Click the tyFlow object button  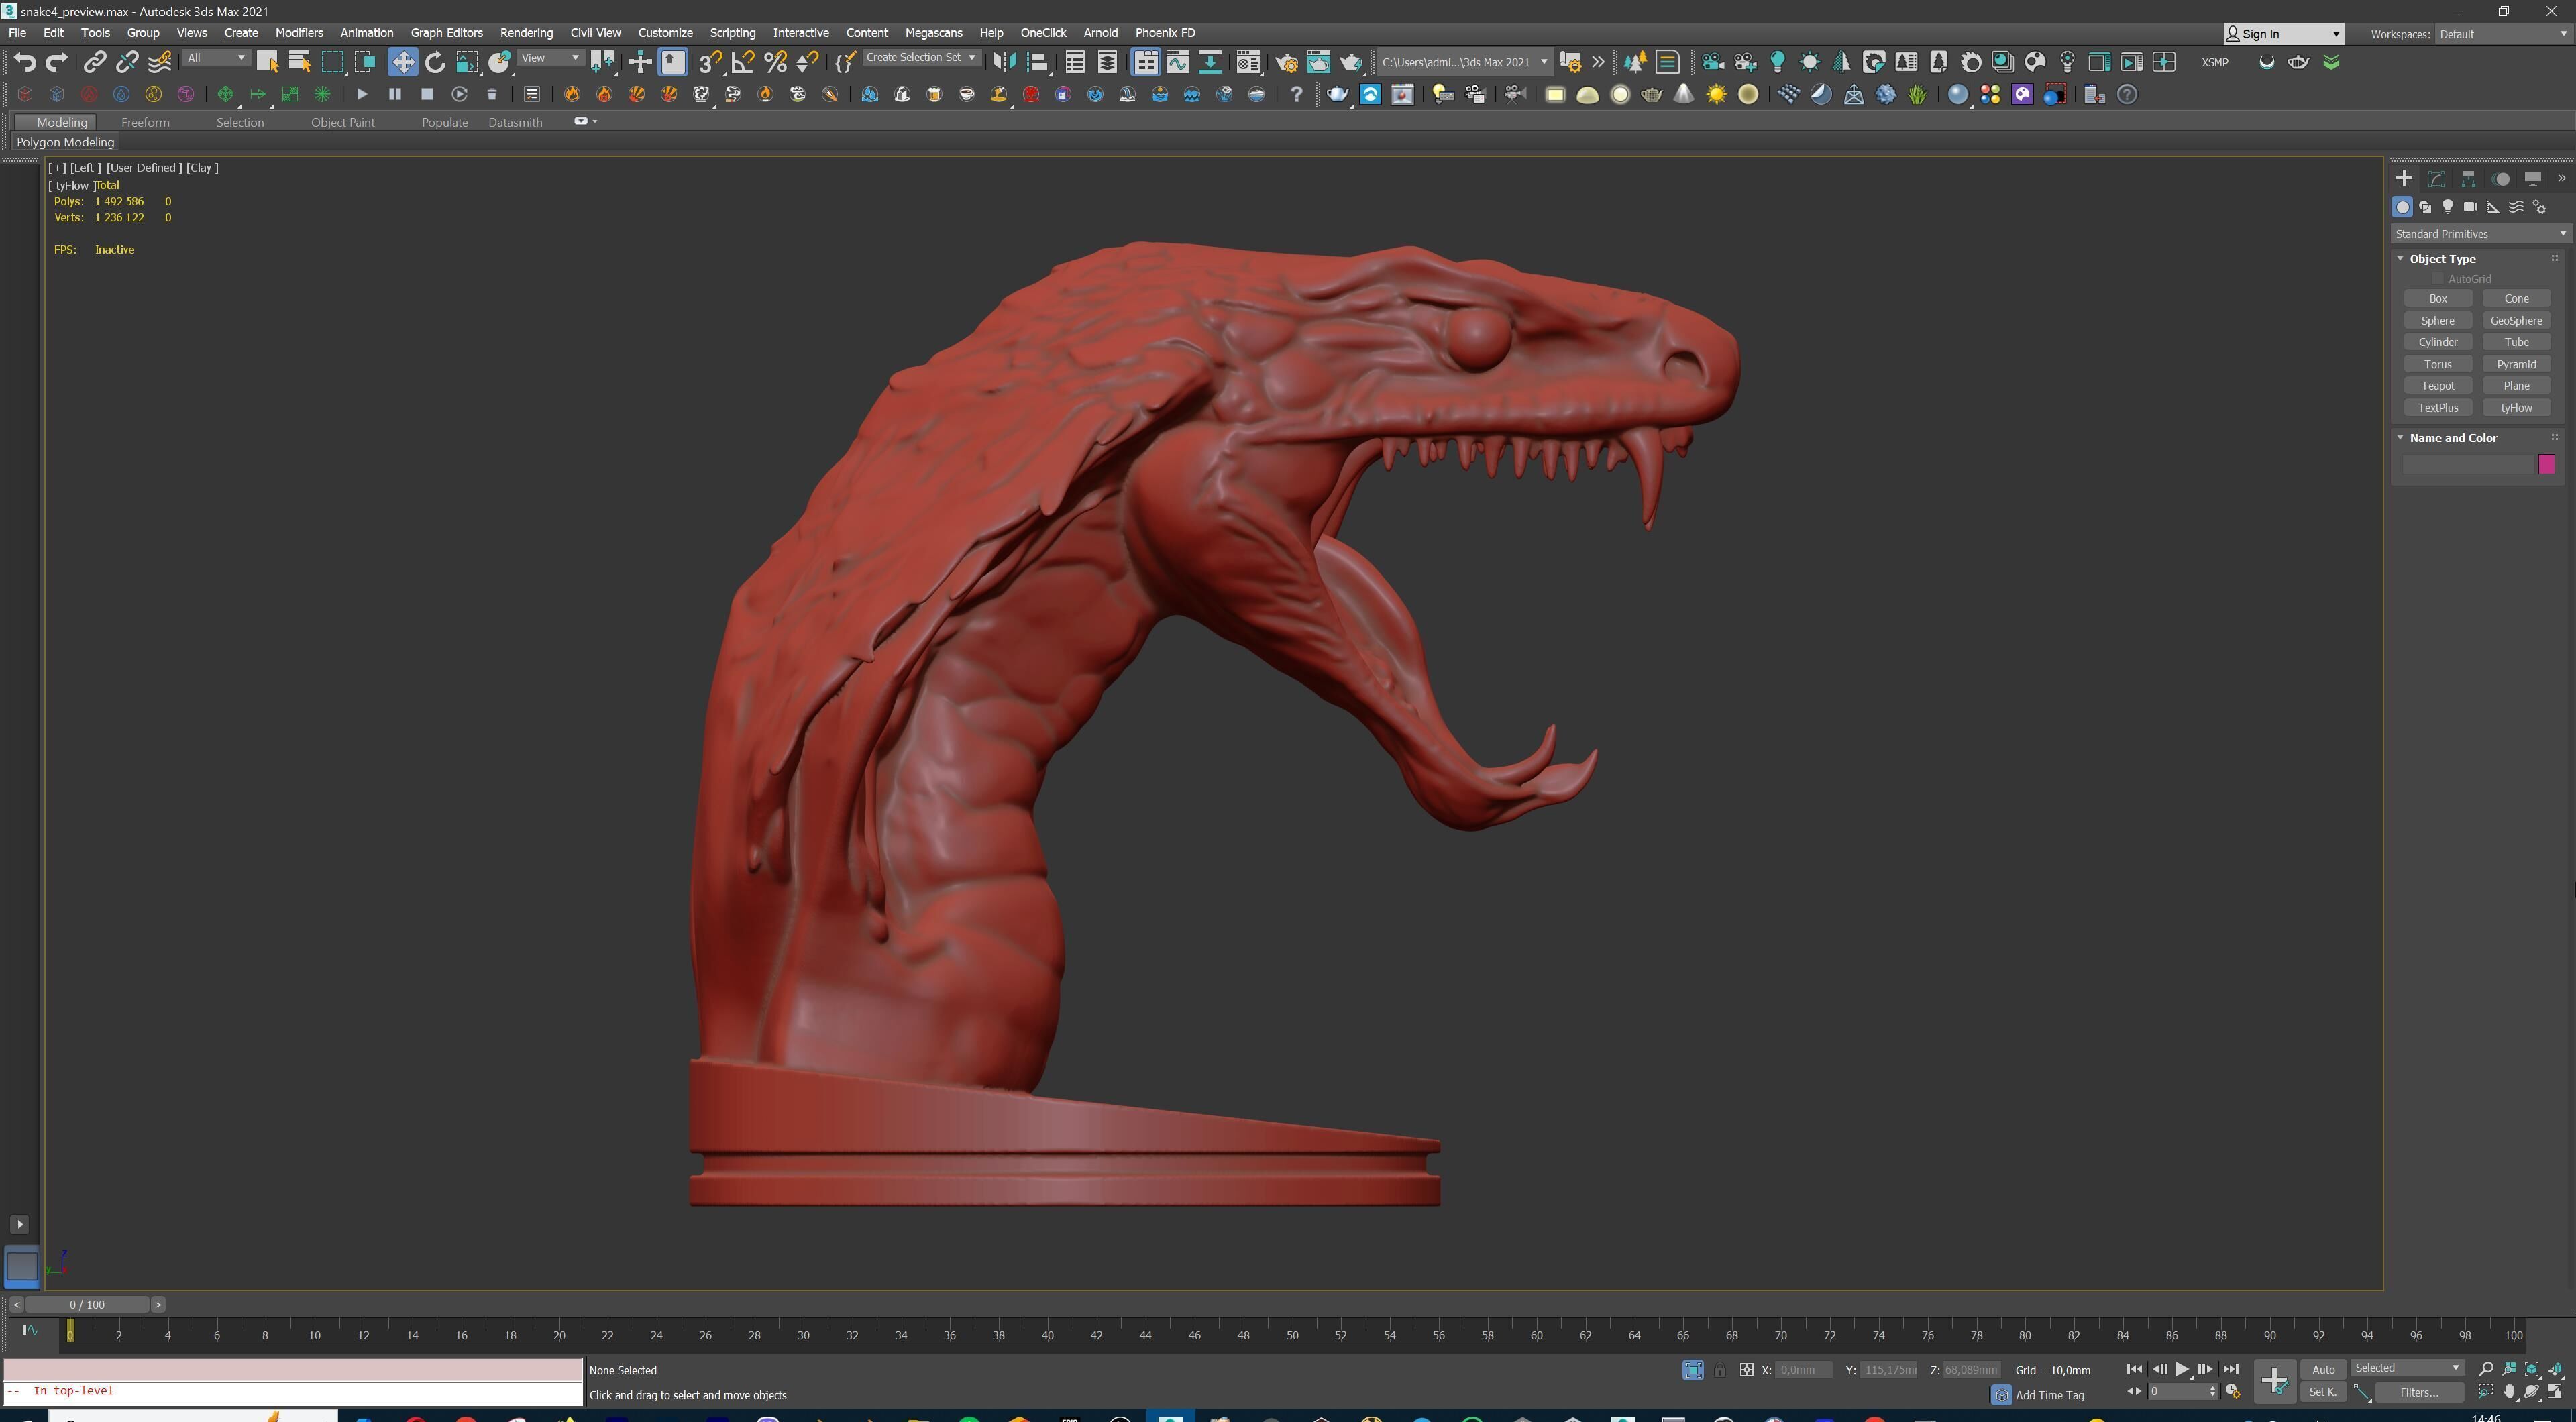pos(2516,408)
